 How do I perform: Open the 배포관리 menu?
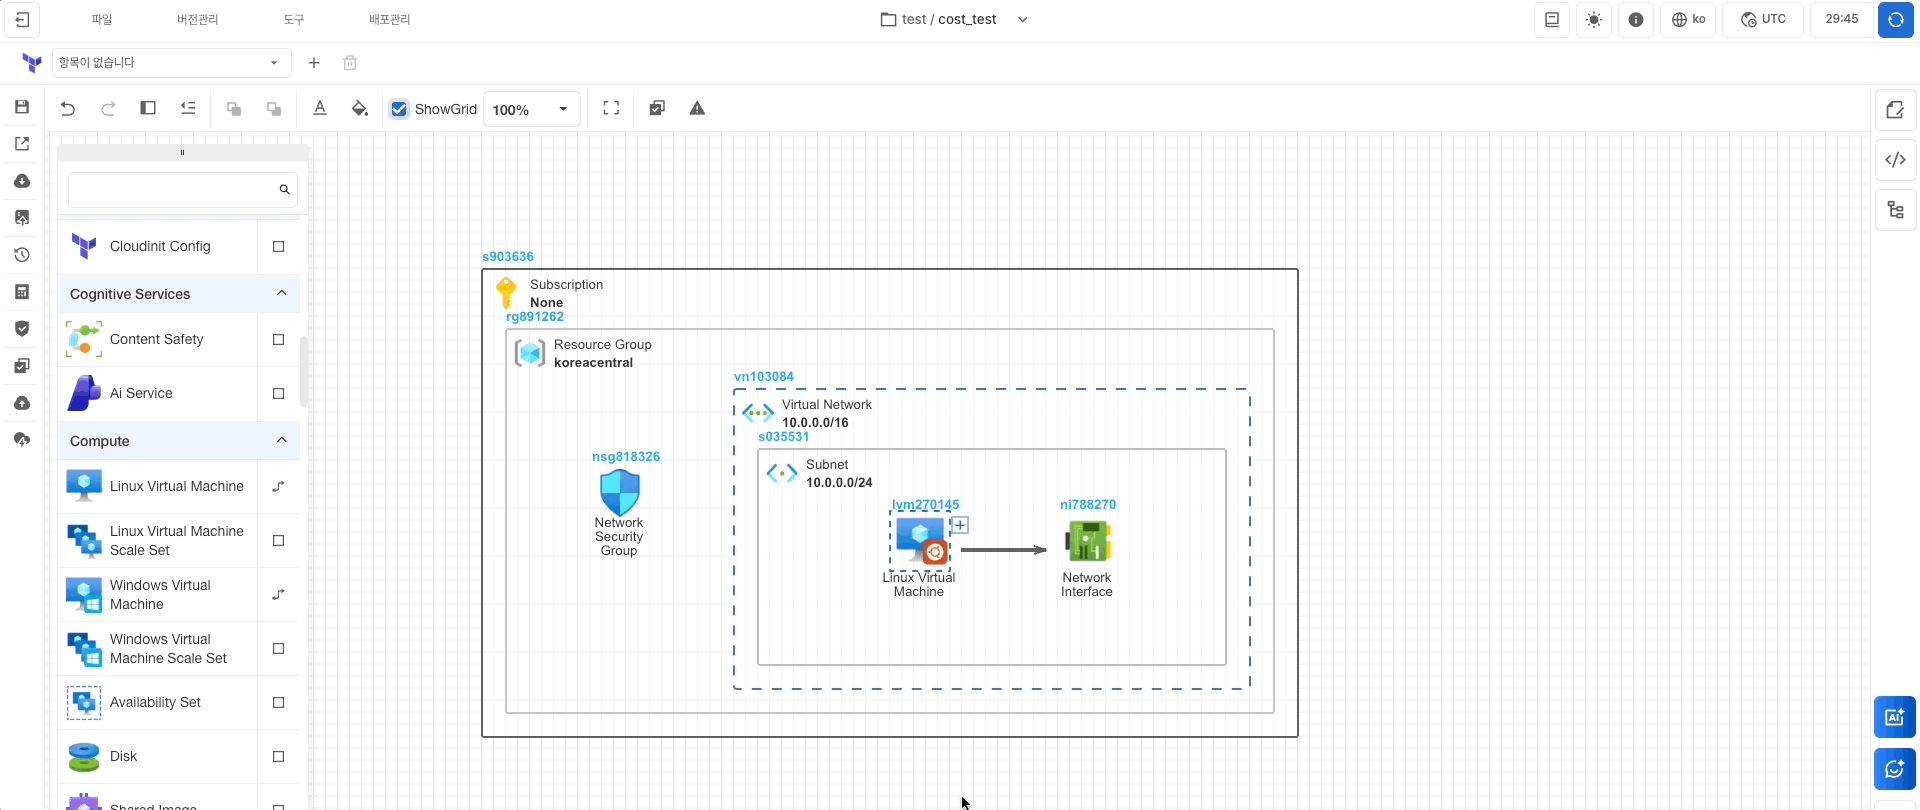pos(389,20)
